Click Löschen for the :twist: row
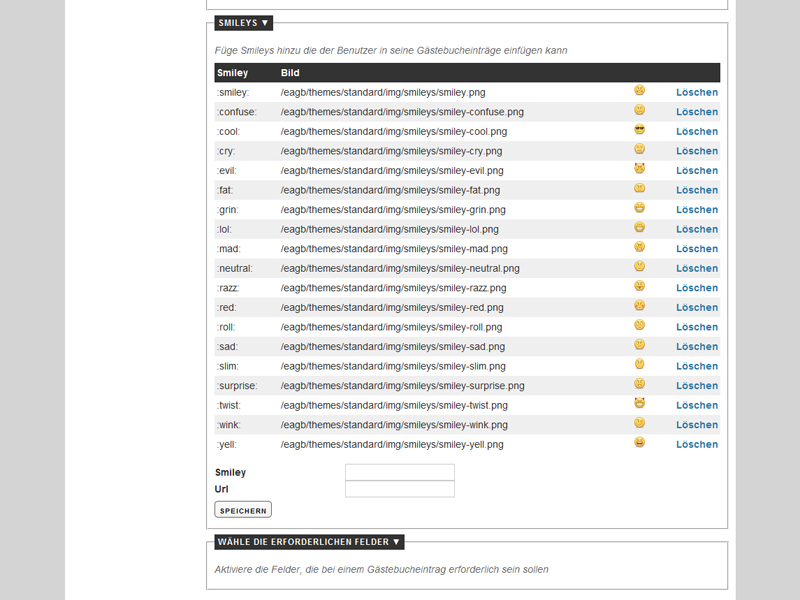Screen dimensions: 800x600 tap(697, 405)
